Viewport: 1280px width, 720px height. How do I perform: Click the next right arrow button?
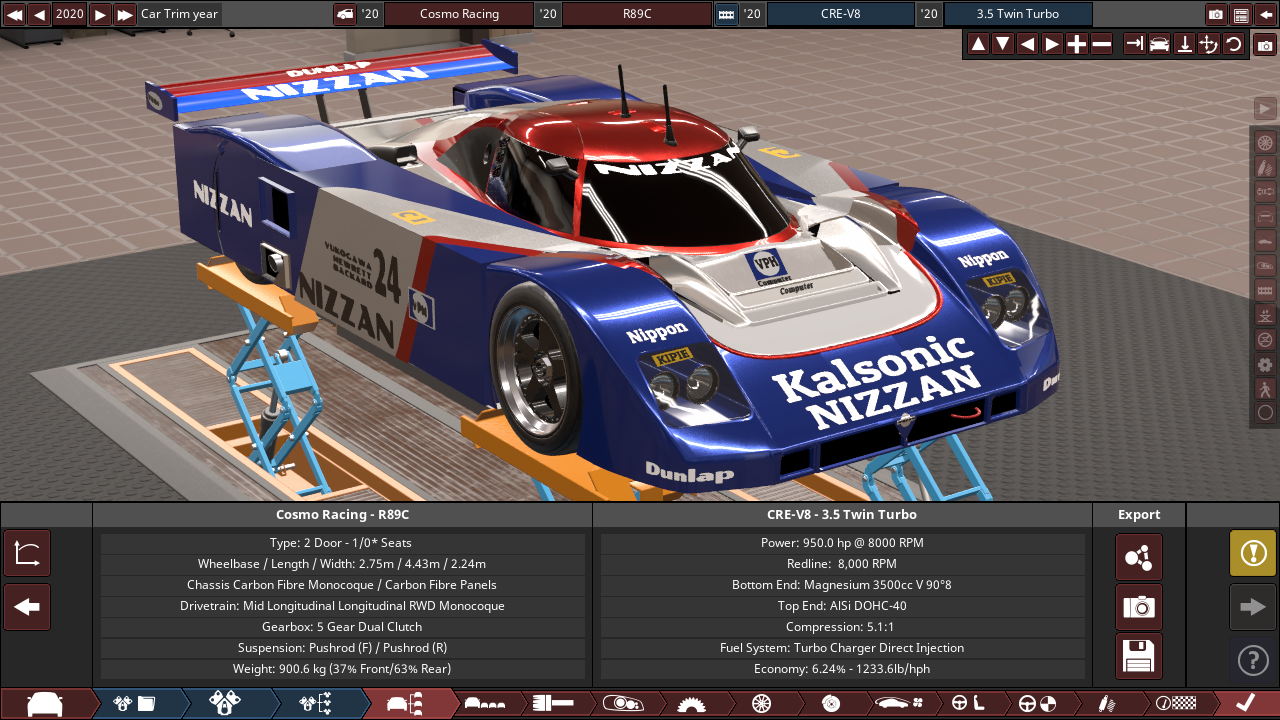pyautogui.click(x=1253, y=607)
